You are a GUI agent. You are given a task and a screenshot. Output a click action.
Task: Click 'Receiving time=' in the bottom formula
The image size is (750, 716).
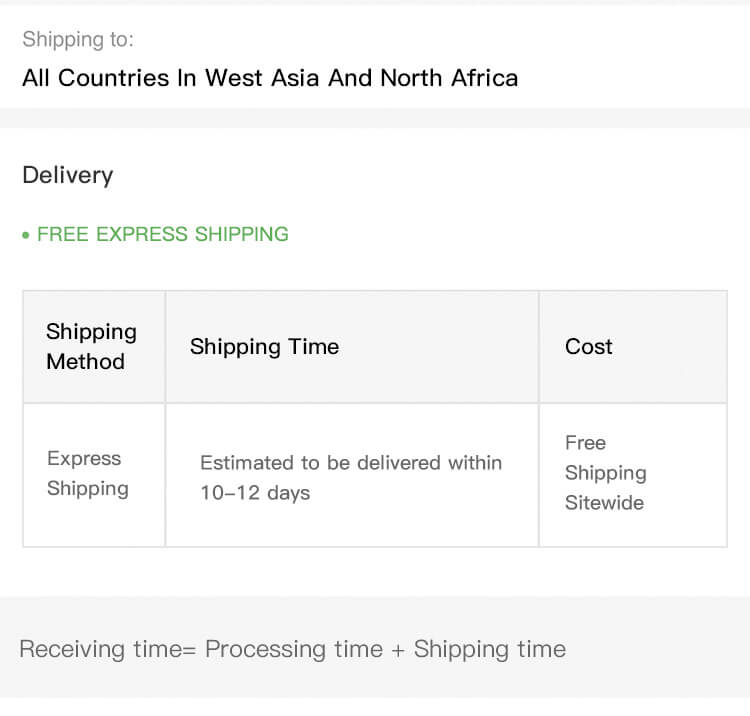108,649
